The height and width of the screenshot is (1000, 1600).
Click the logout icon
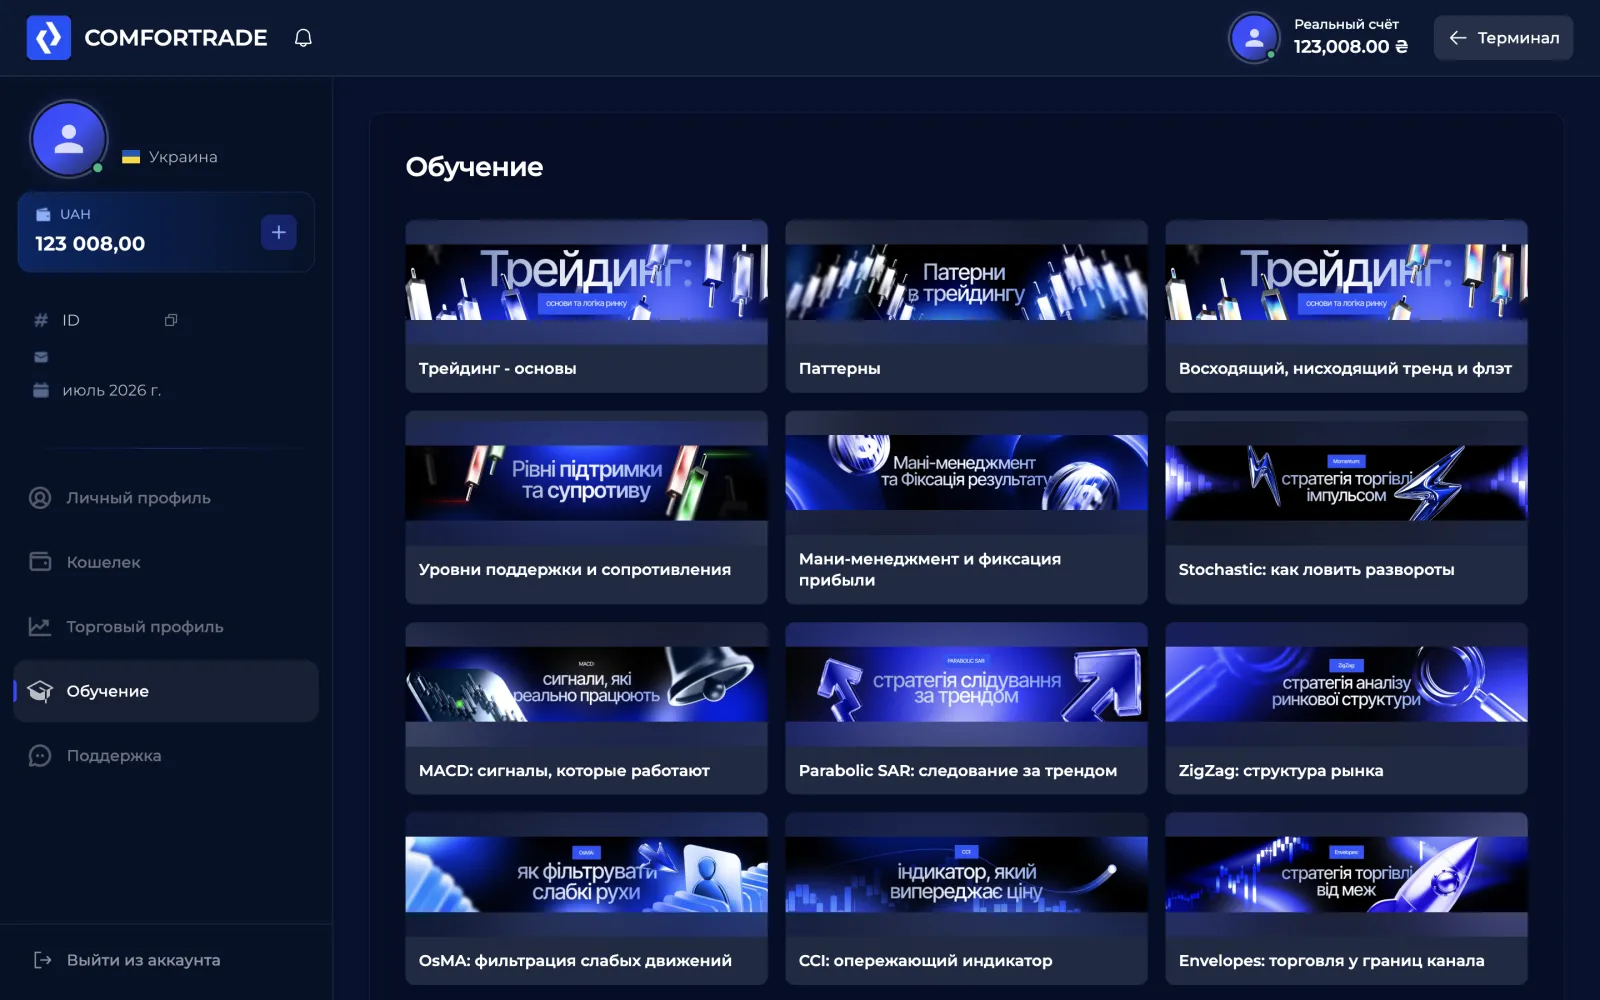pyautogui.click(x=43, y=960)
